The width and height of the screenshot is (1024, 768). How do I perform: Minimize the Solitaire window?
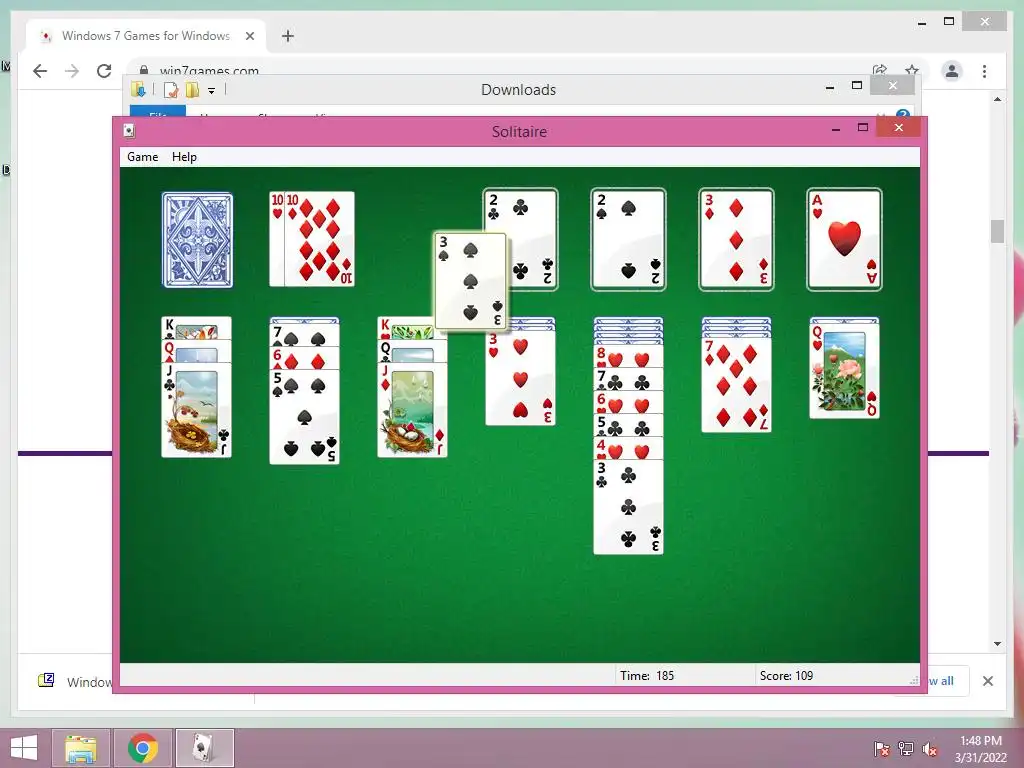tap(835, 129)
